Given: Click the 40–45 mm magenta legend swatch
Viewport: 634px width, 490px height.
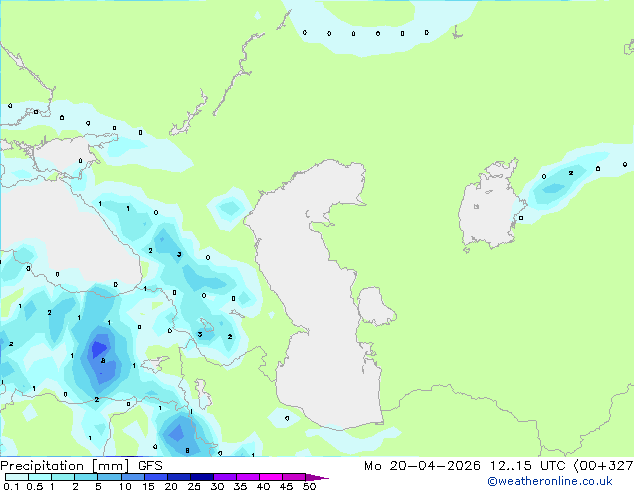Looking at the screenshot, I should (x=271, y=477).
